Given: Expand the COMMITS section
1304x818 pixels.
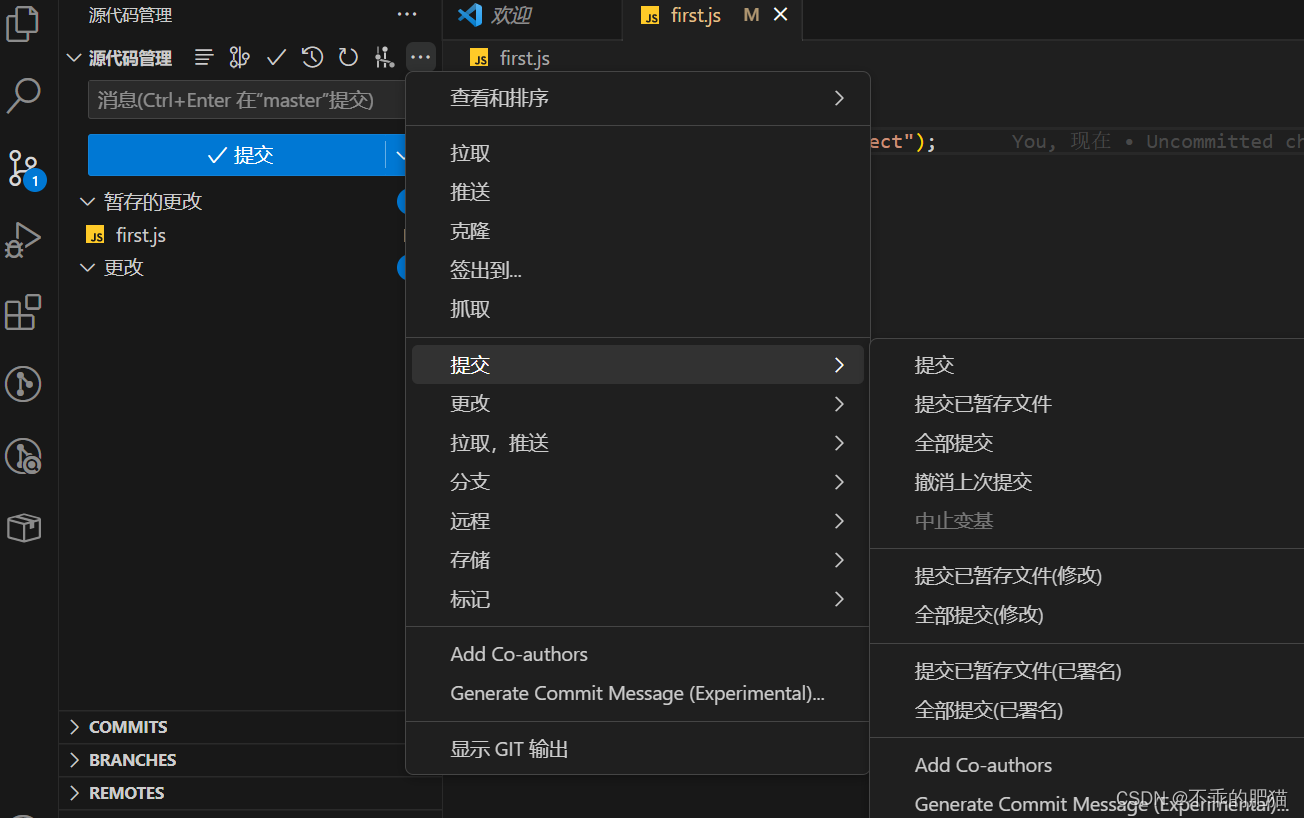Looking at the screenshot, I should coord(74,727).
